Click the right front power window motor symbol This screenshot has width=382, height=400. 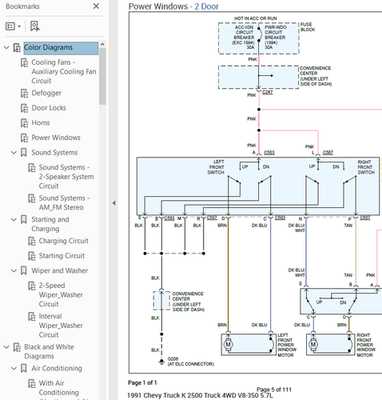click(x=313, y=345)
